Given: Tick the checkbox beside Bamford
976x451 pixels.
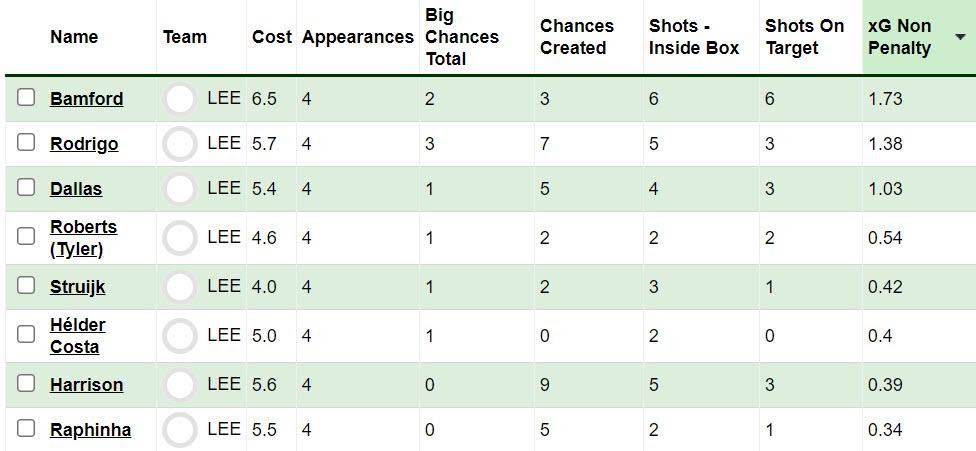Looking at the screenshot, I should pyautogui.click(x=26, y=98).
